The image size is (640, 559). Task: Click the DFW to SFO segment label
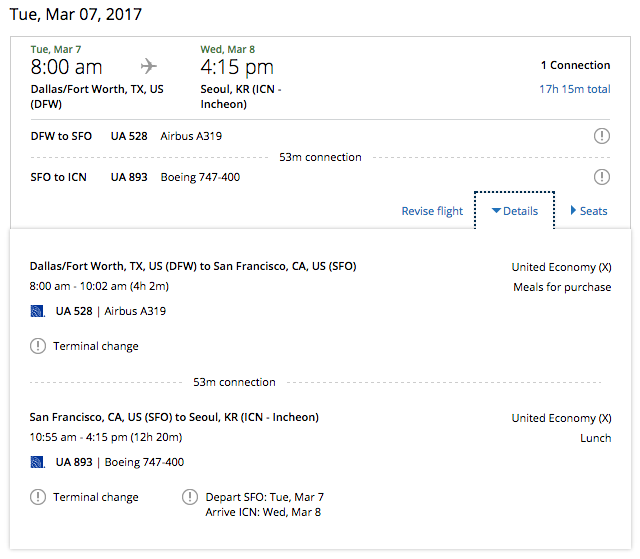pyautogui.click(x=61, y=136)
